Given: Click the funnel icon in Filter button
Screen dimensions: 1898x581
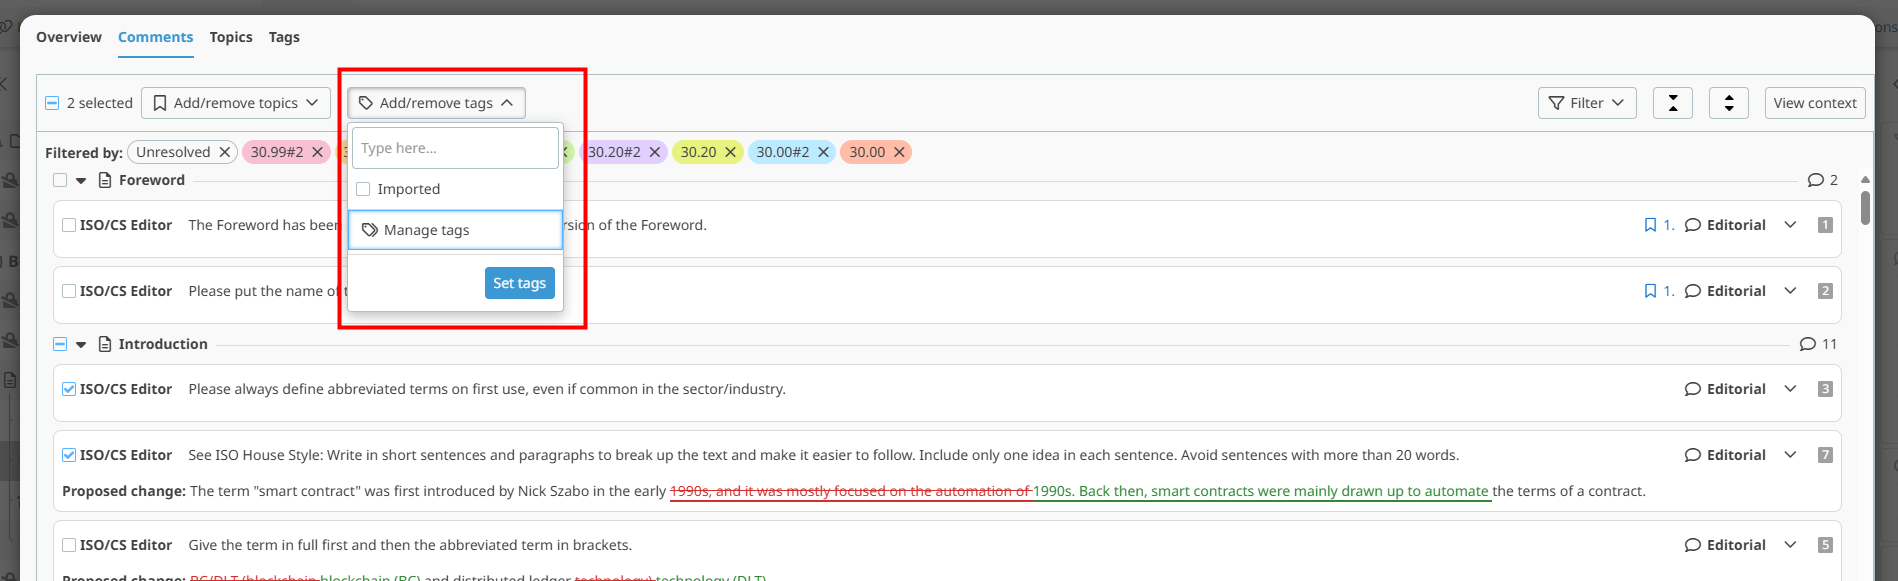Looking at the screenshot, I should click(1556, 103).
